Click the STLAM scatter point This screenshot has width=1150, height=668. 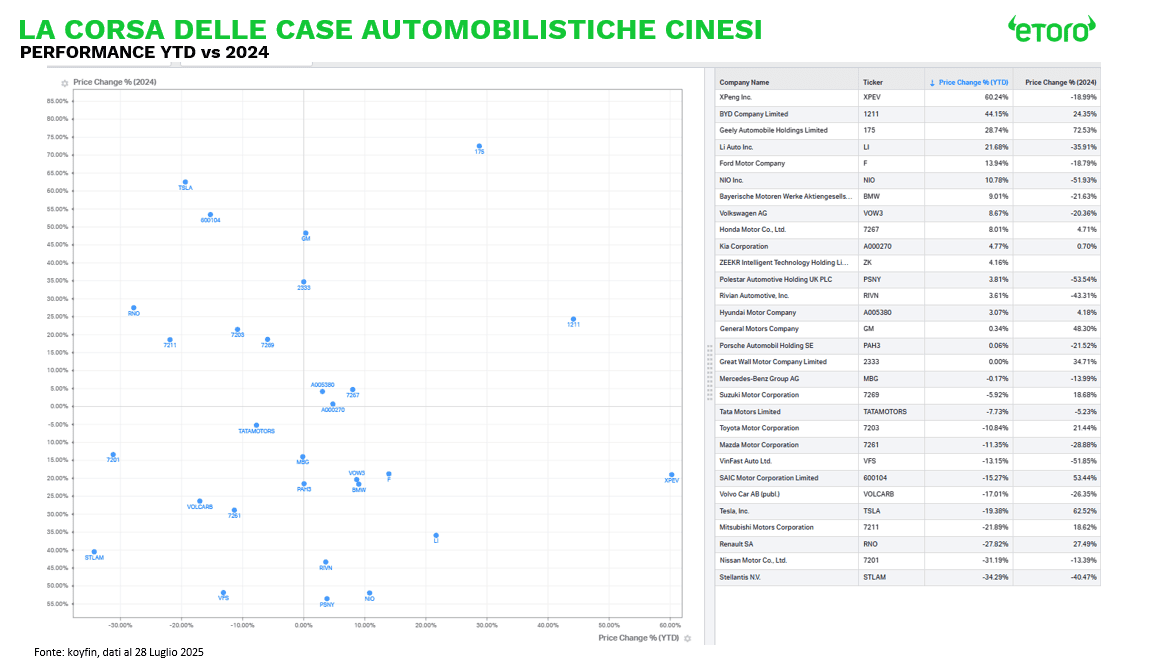(x=94, y=552)
